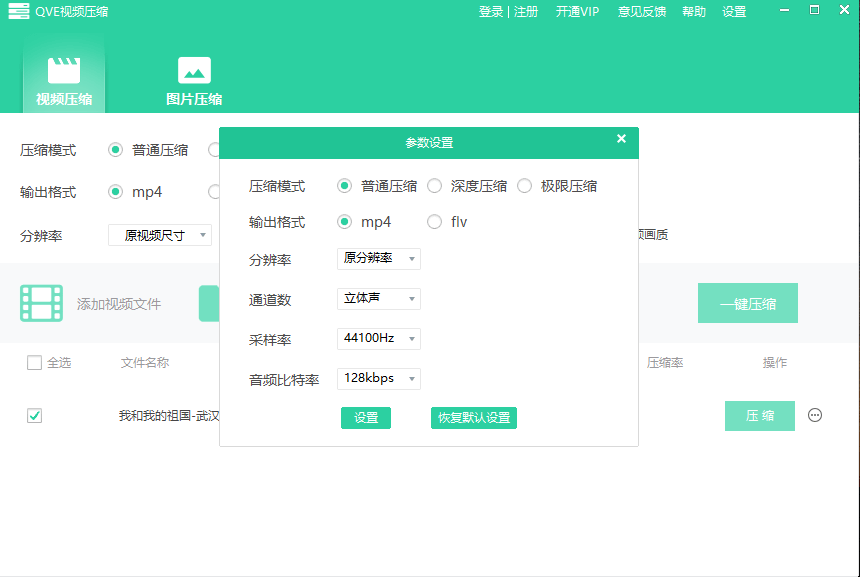Open the 44100Hz sample rate dropdown
Image resolution: width=860 pixels, height=577 pixels.
coord(378,338)
